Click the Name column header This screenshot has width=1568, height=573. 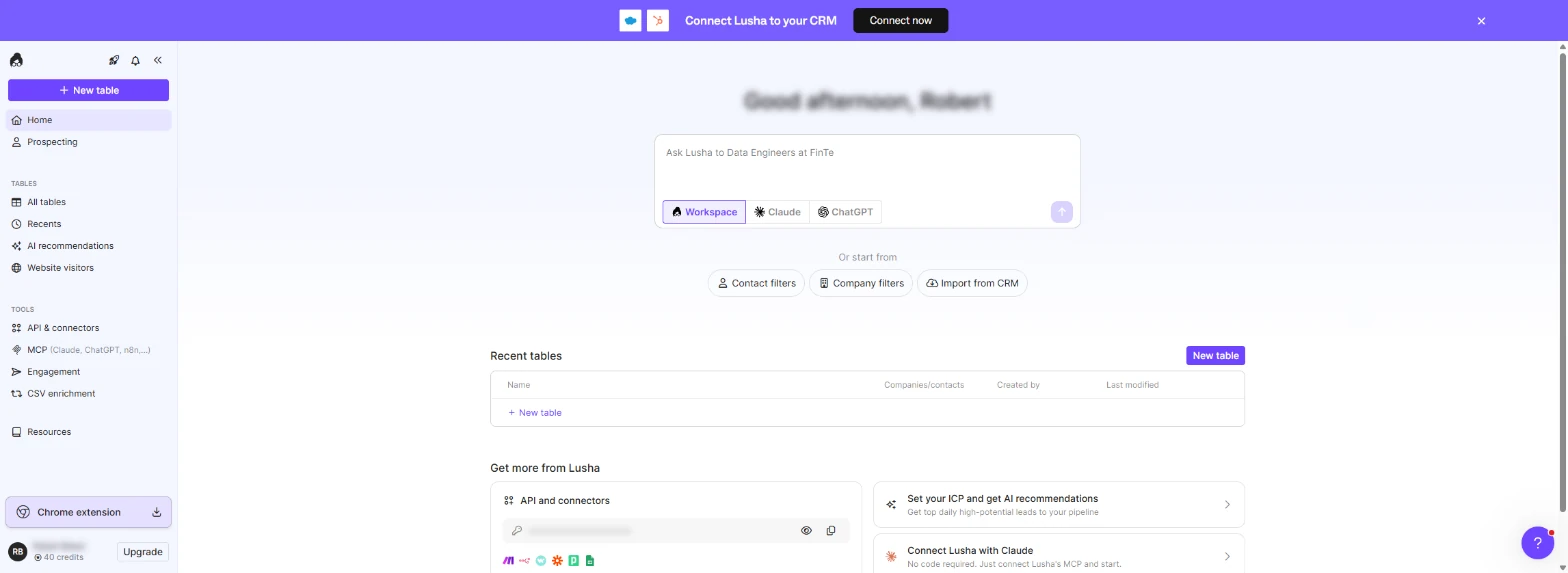tap(518, 385)
